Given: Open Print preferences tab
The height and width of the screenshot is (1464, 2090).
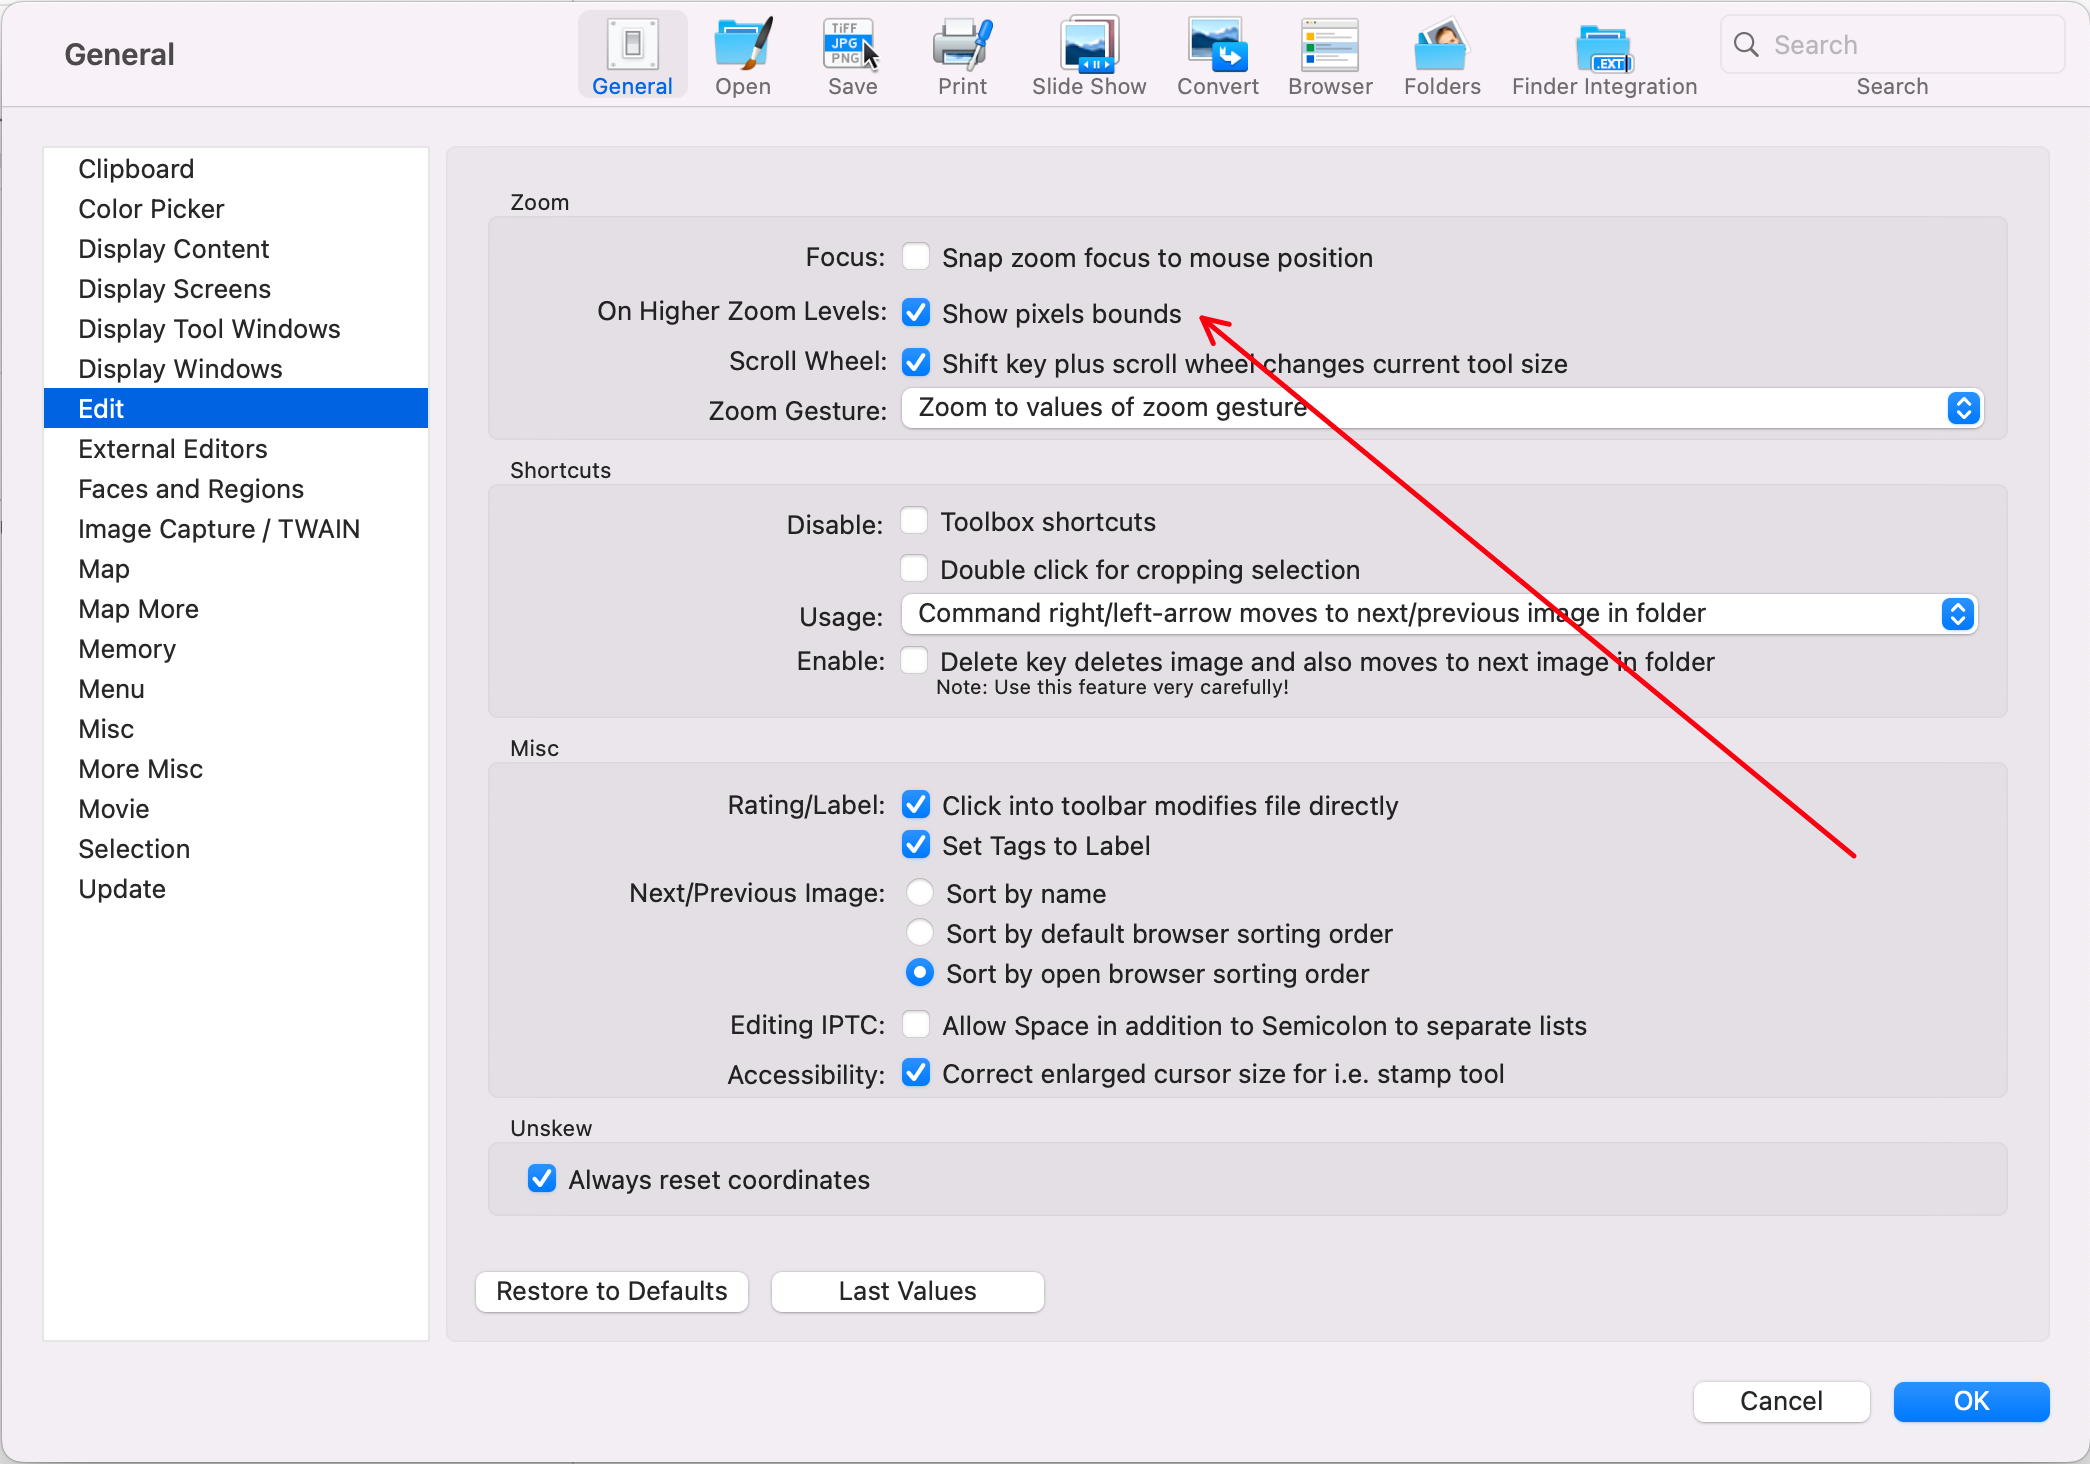Looking at the screenshot, I should click(959, 59).
